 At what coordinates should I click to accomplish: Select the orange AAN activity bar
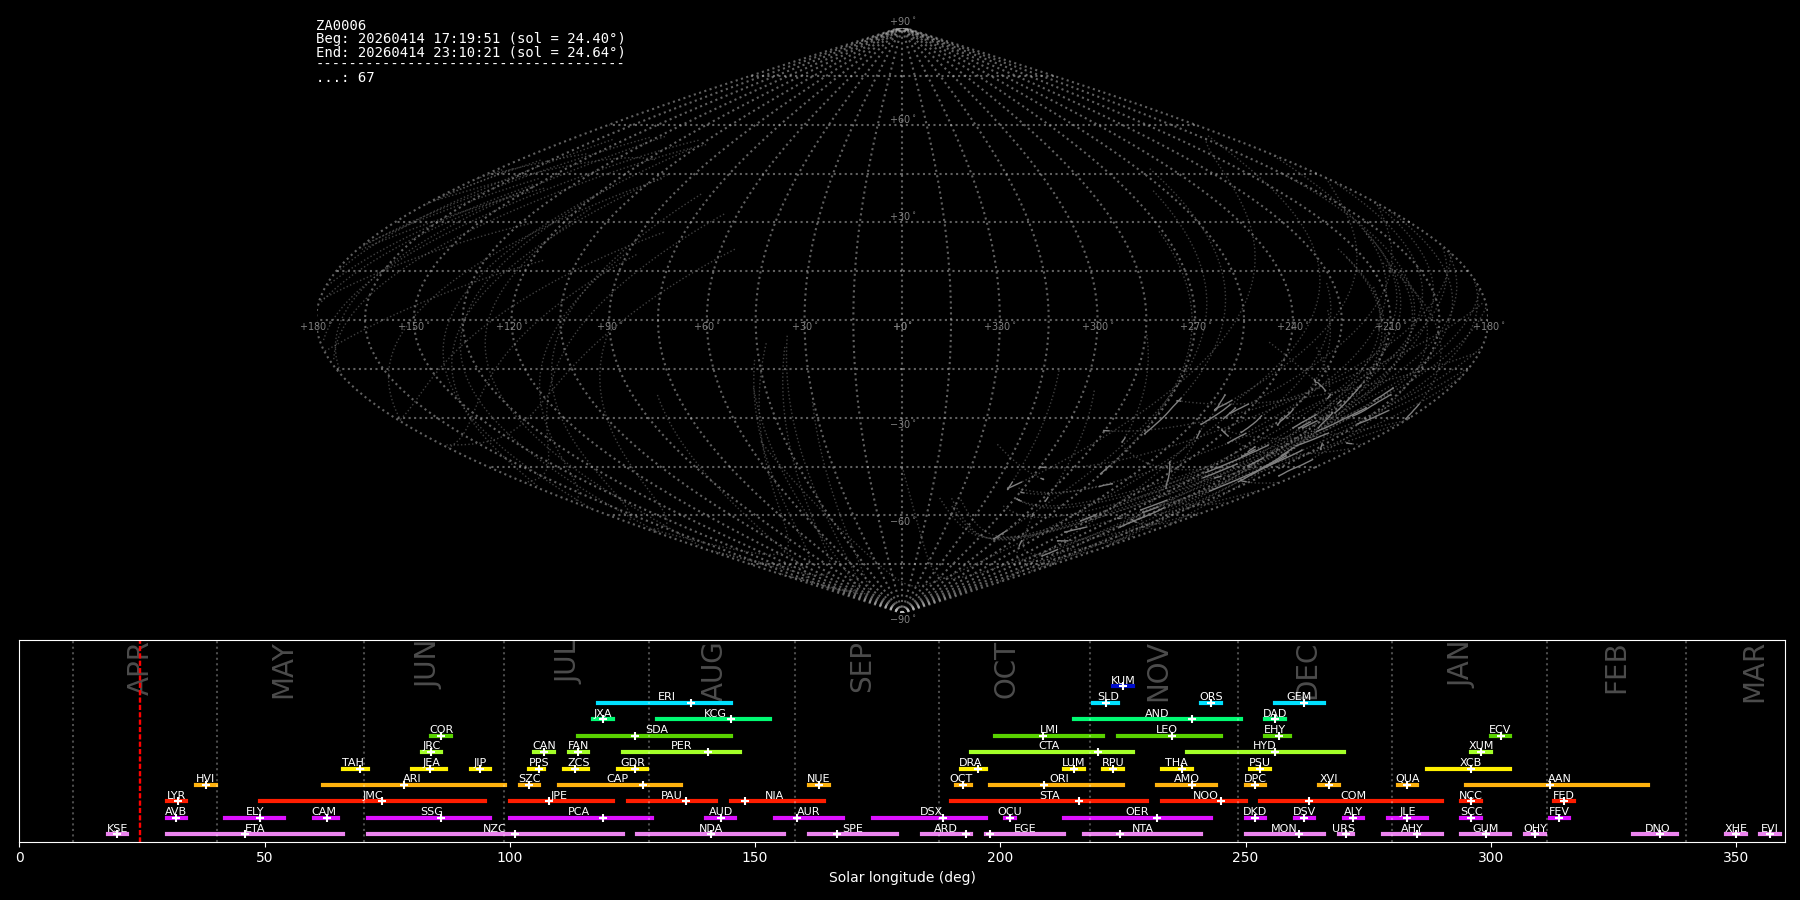tap(1557, 785)
